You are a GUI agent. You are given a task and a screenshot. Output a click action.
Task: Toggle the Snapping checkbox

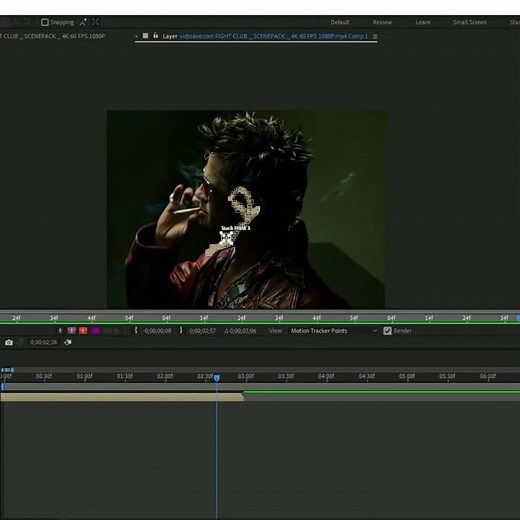[45, 22]
